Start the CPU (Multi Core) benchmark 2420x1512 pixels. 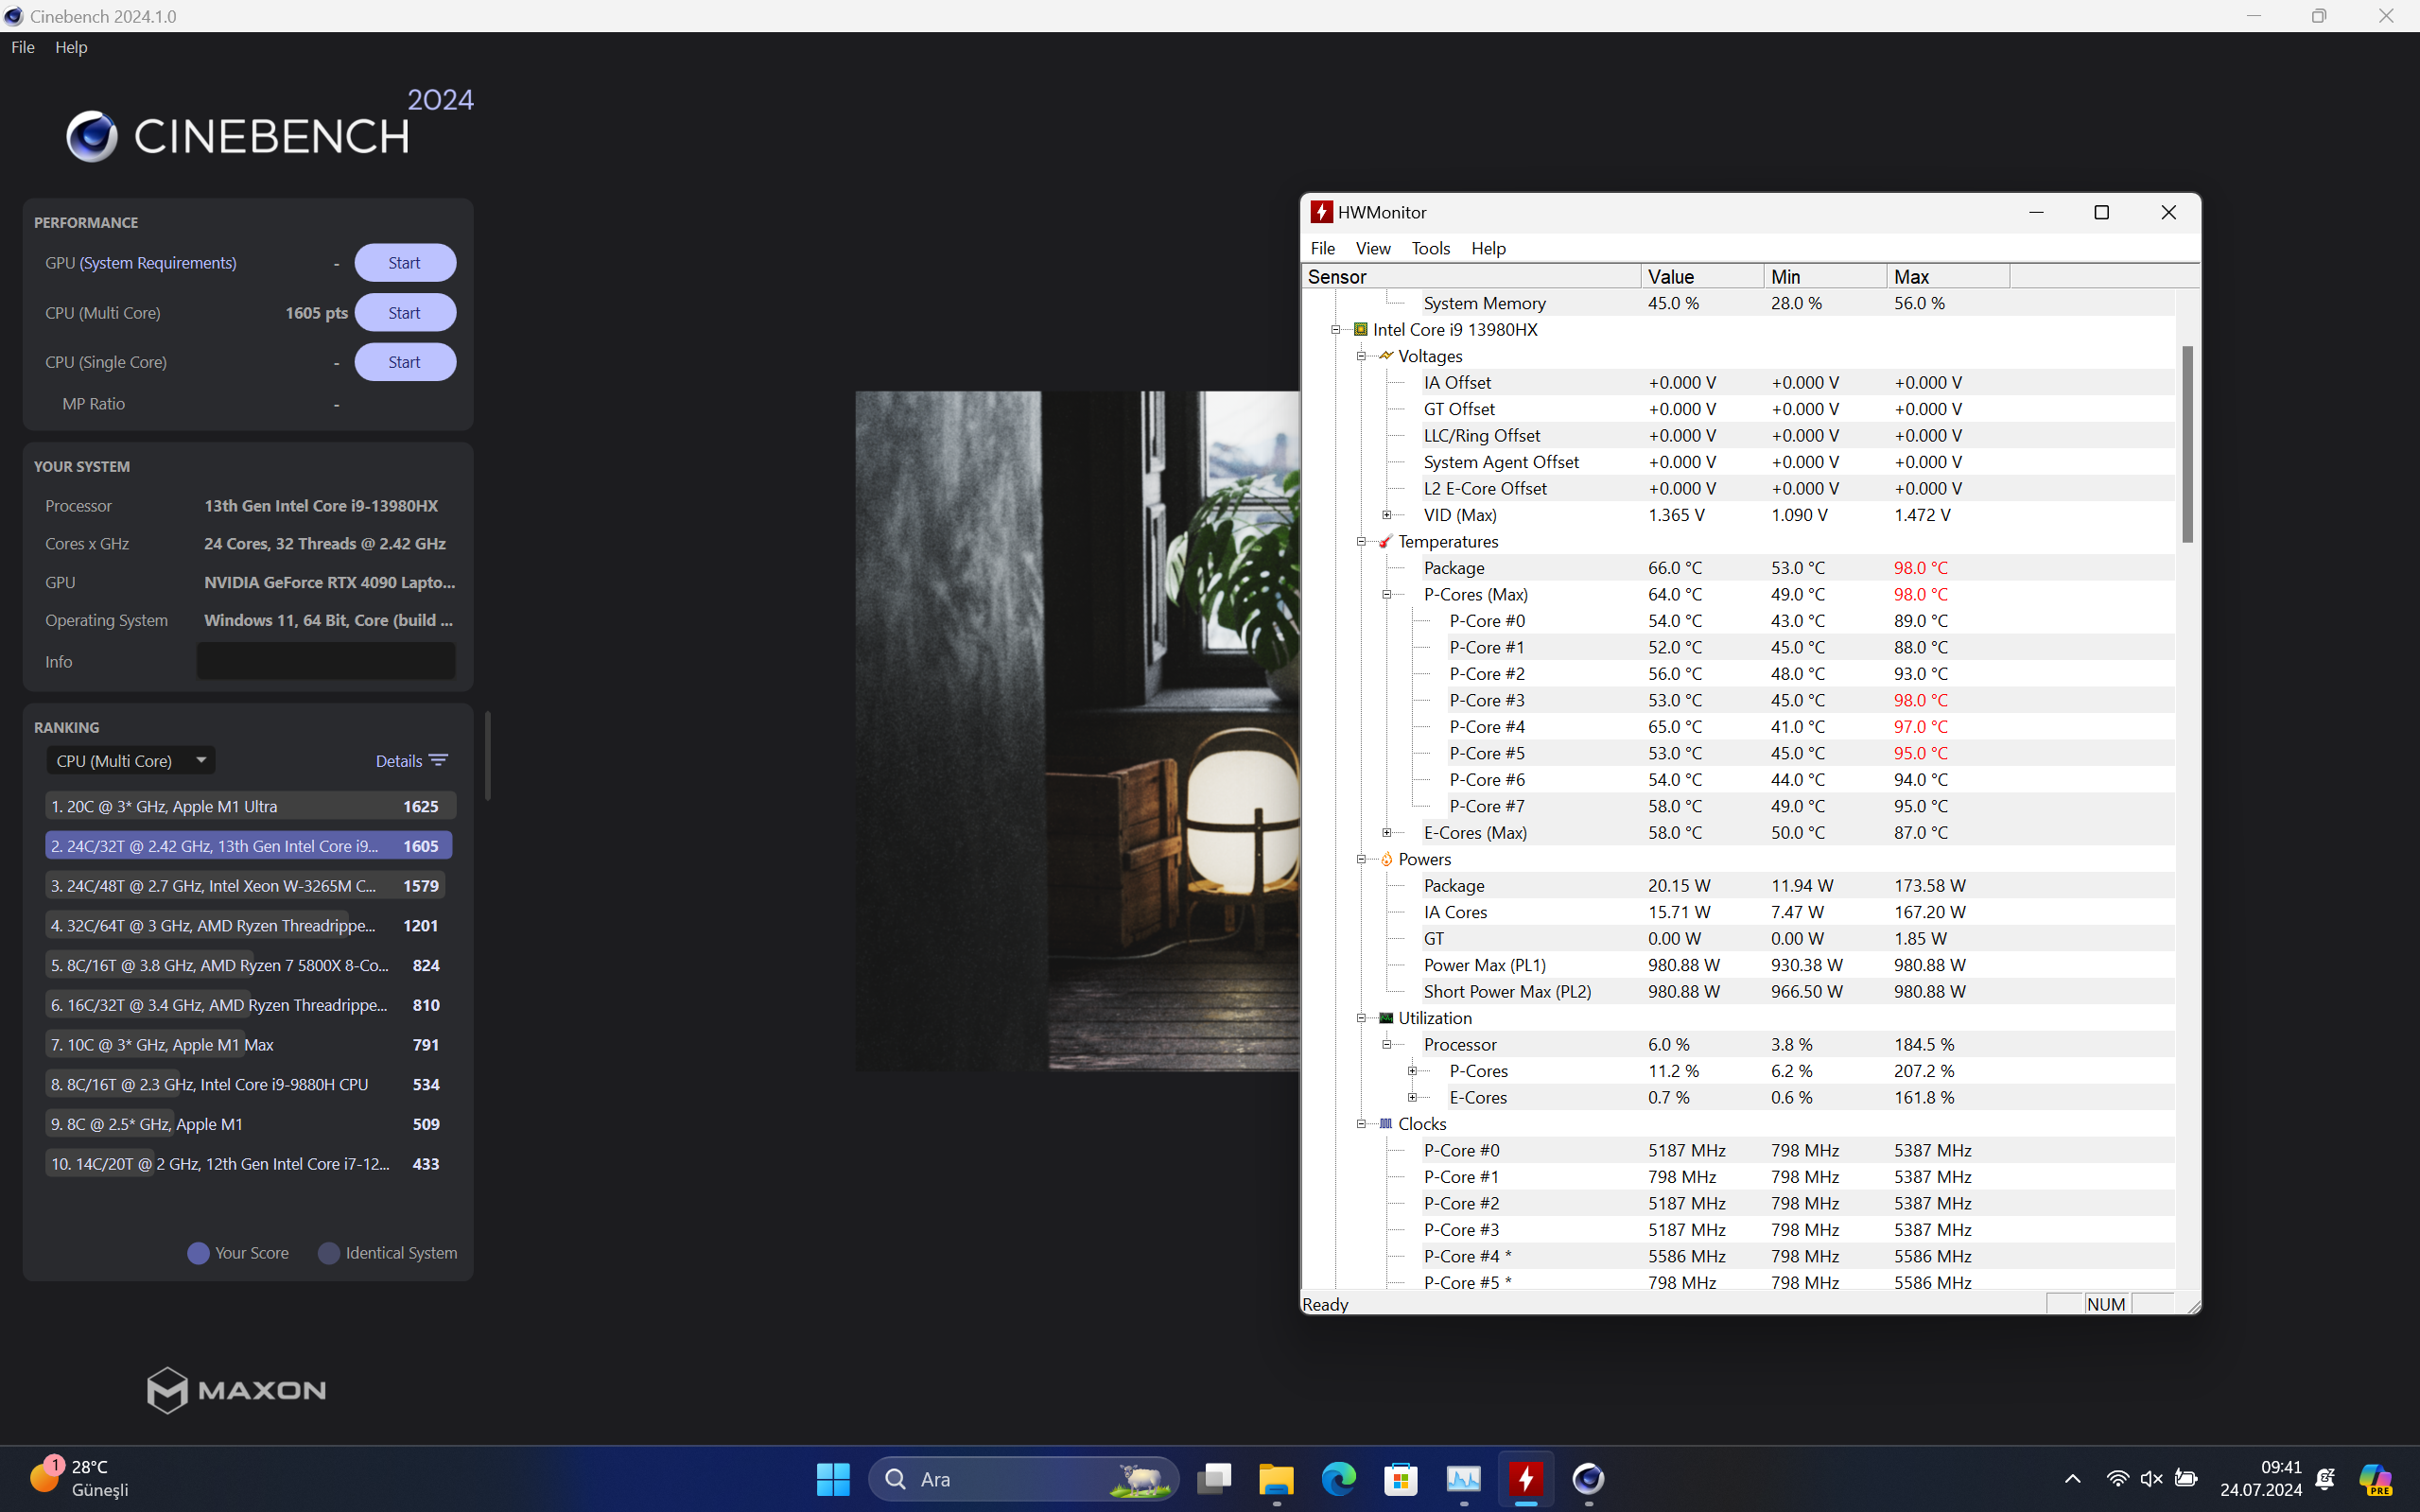pyautogui.click(x=405, y=313)
